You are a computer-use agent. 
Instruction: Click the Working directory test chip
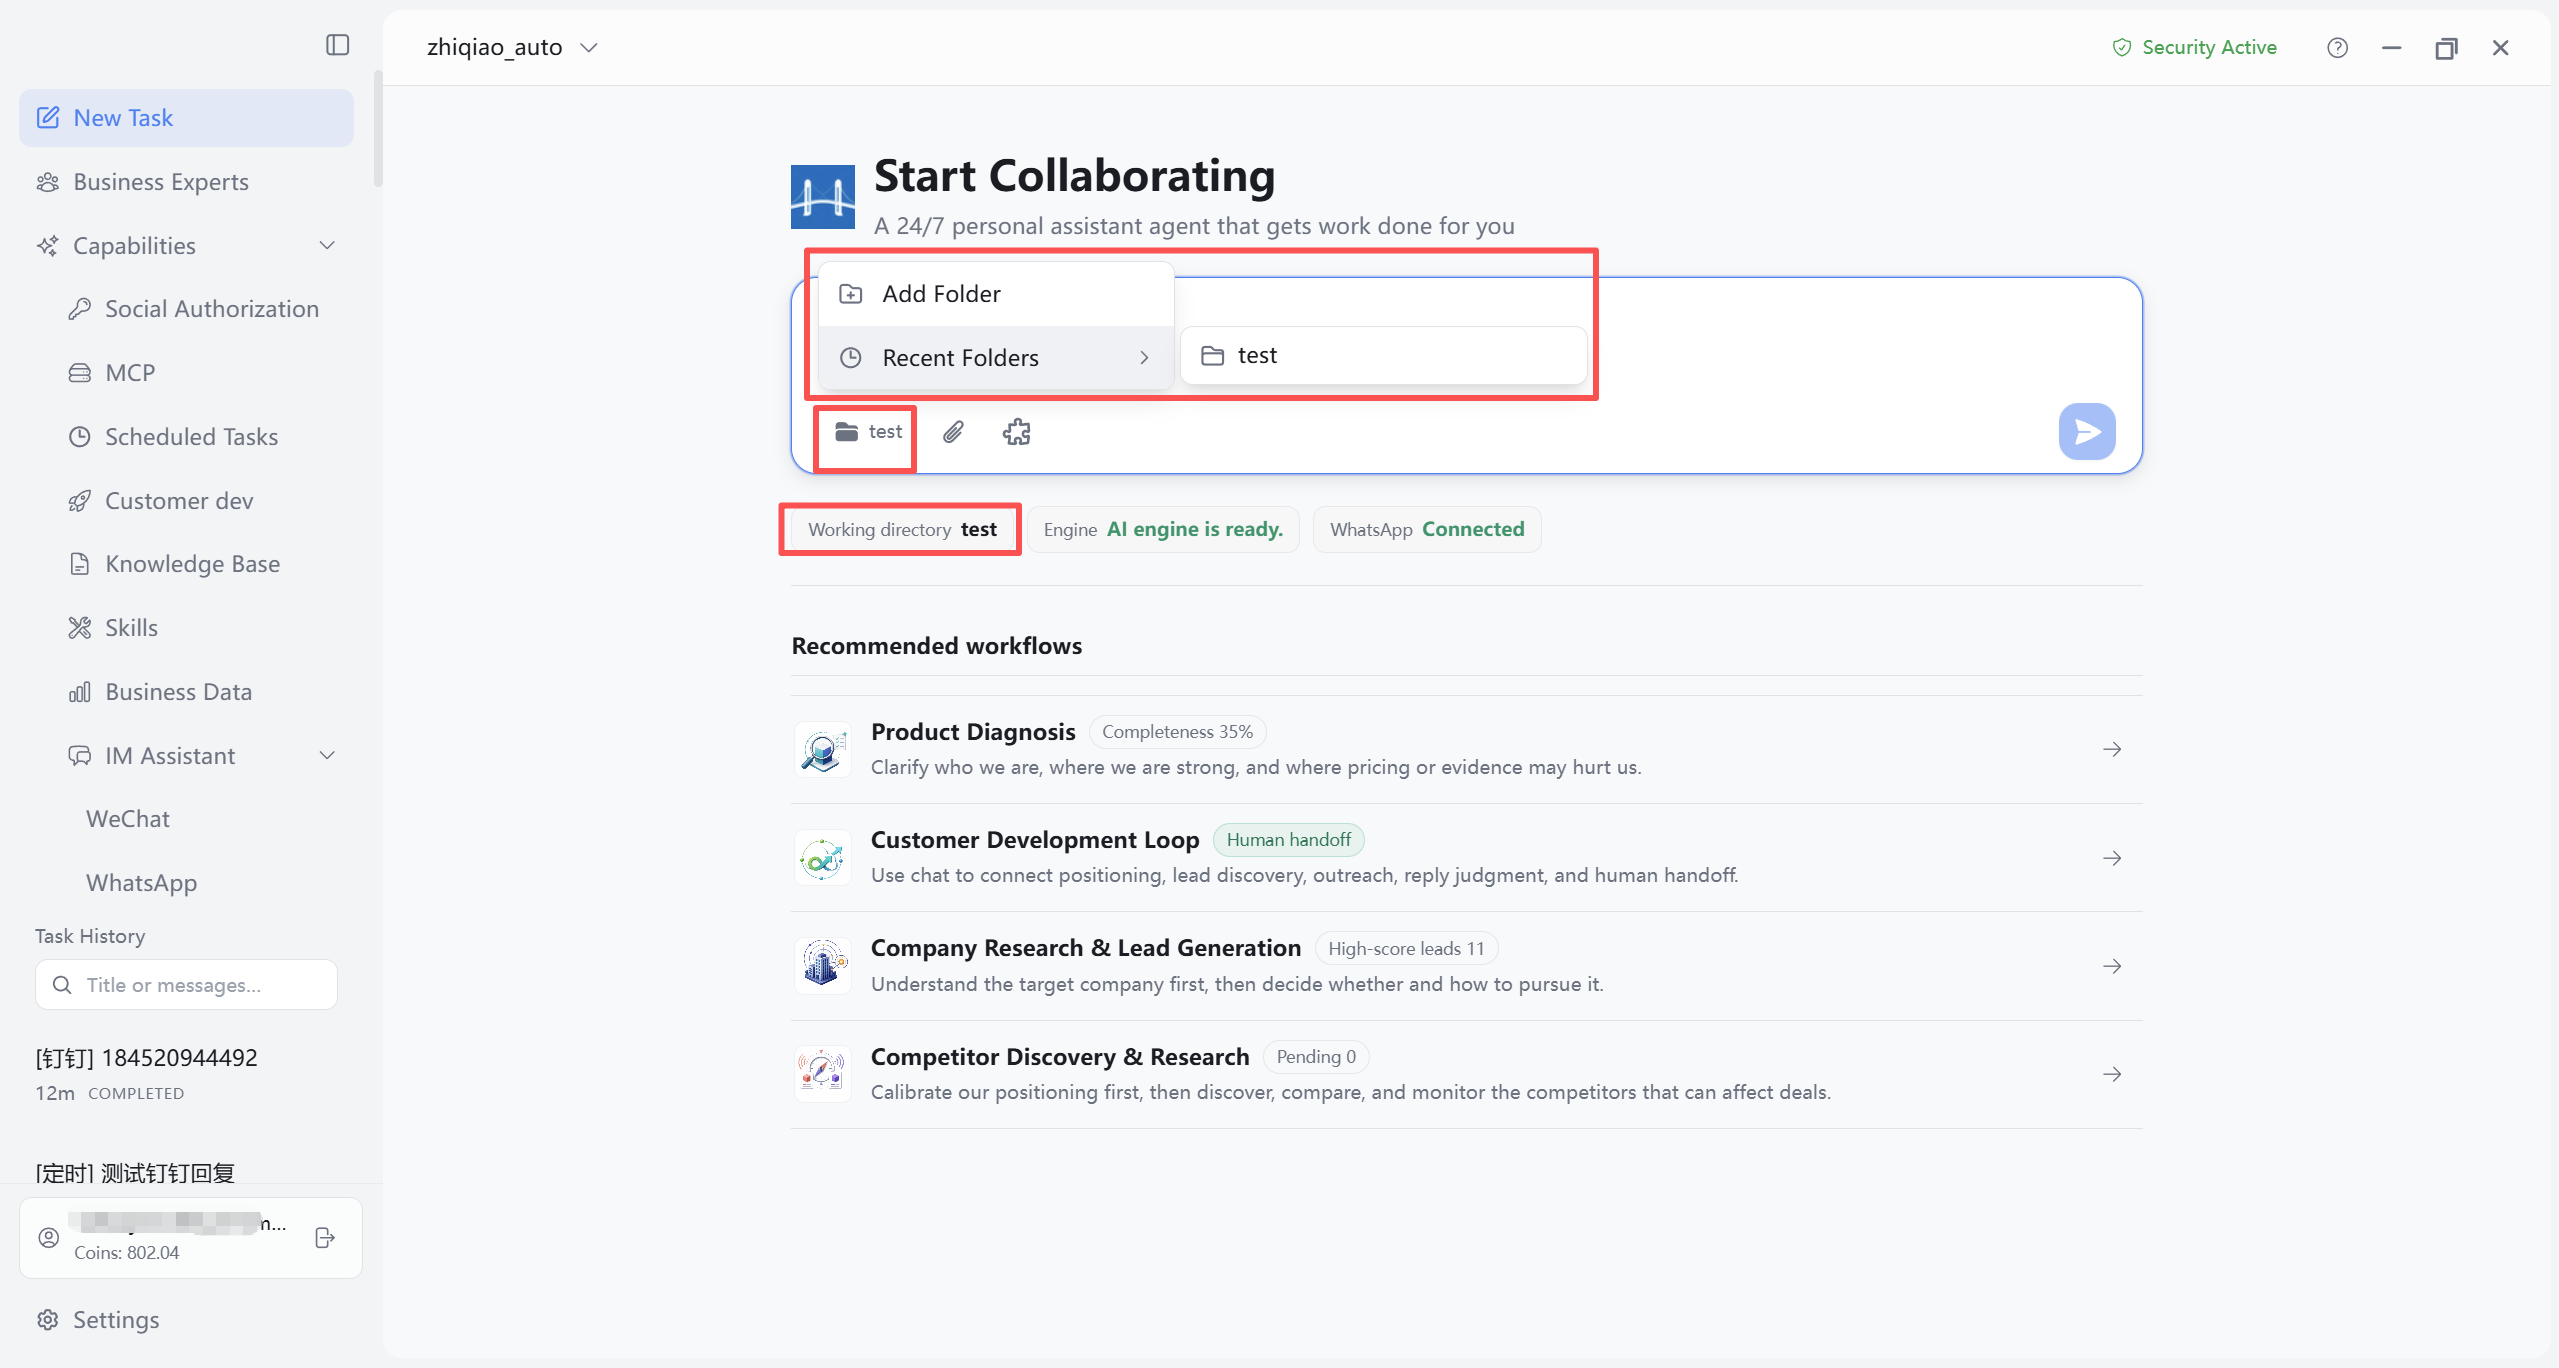coord(902,530)
